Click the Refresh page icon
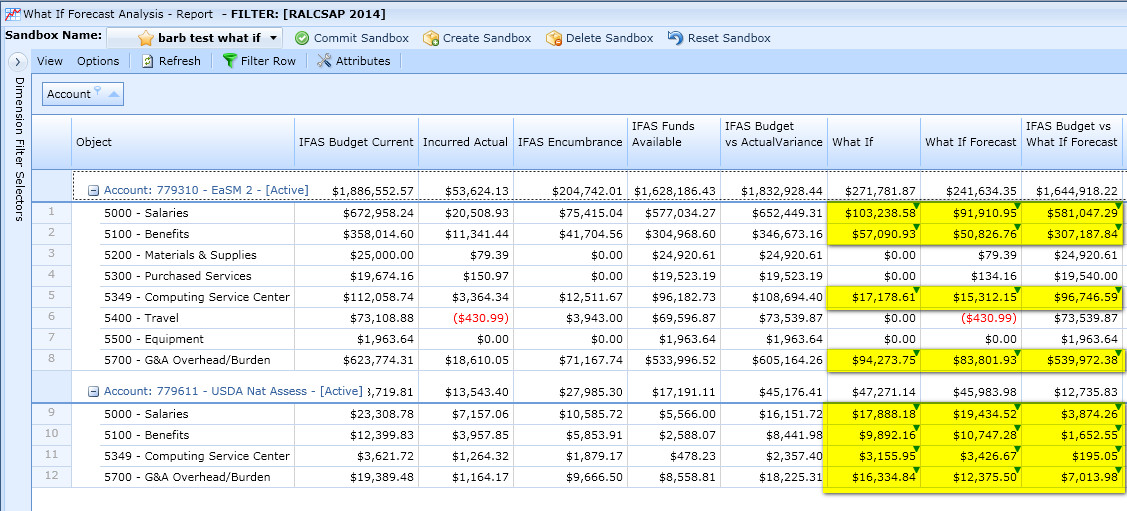The height and width of the screenshot is (511, 1127). click(x=147, y=61)
